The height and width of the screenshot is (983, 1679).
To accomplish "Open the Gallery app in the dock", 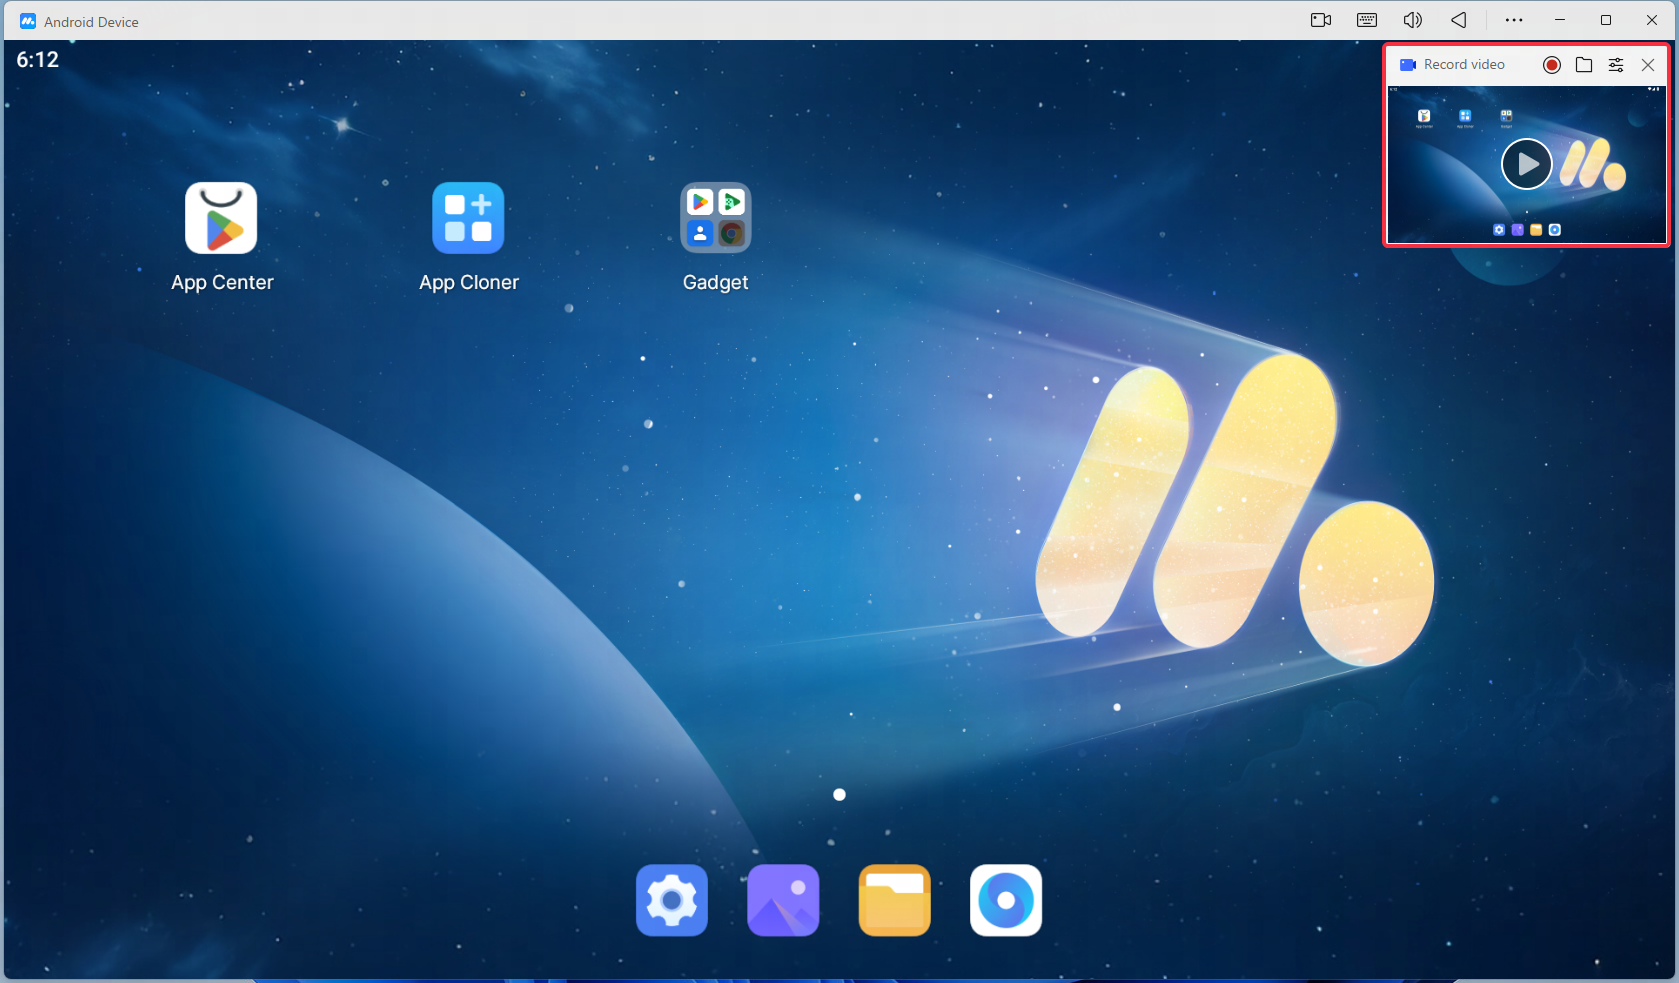I will [x=783, y=900].
